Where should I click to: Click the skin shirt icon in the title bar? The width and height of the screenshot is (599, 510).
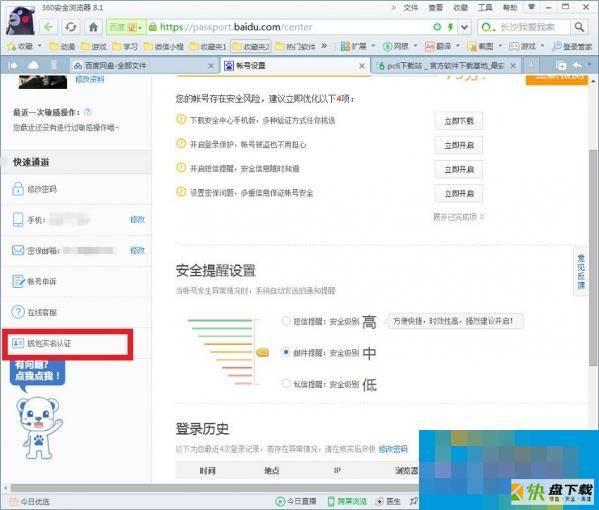531,7
